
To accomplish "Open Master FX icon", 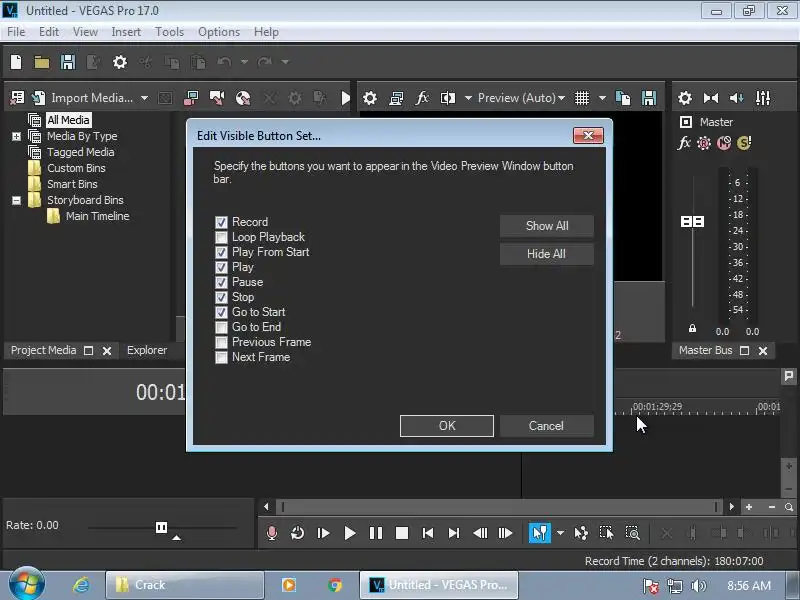I will tap(684, 143).
